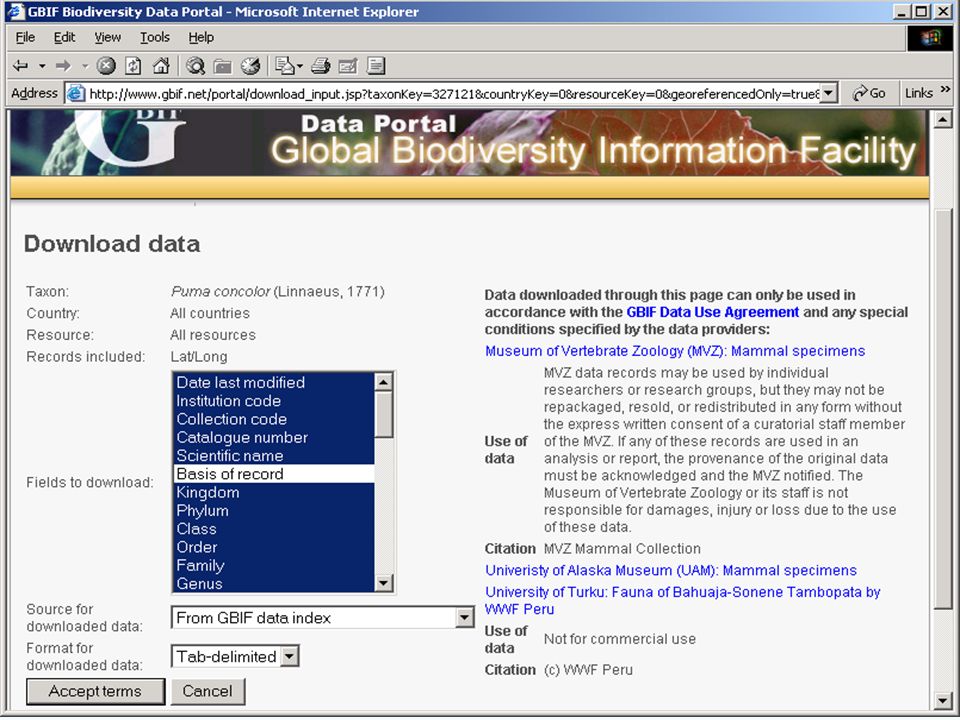Click fields list scroll up arrow
The width and height of the screenshot is (960, 720).
click(384, 382)
